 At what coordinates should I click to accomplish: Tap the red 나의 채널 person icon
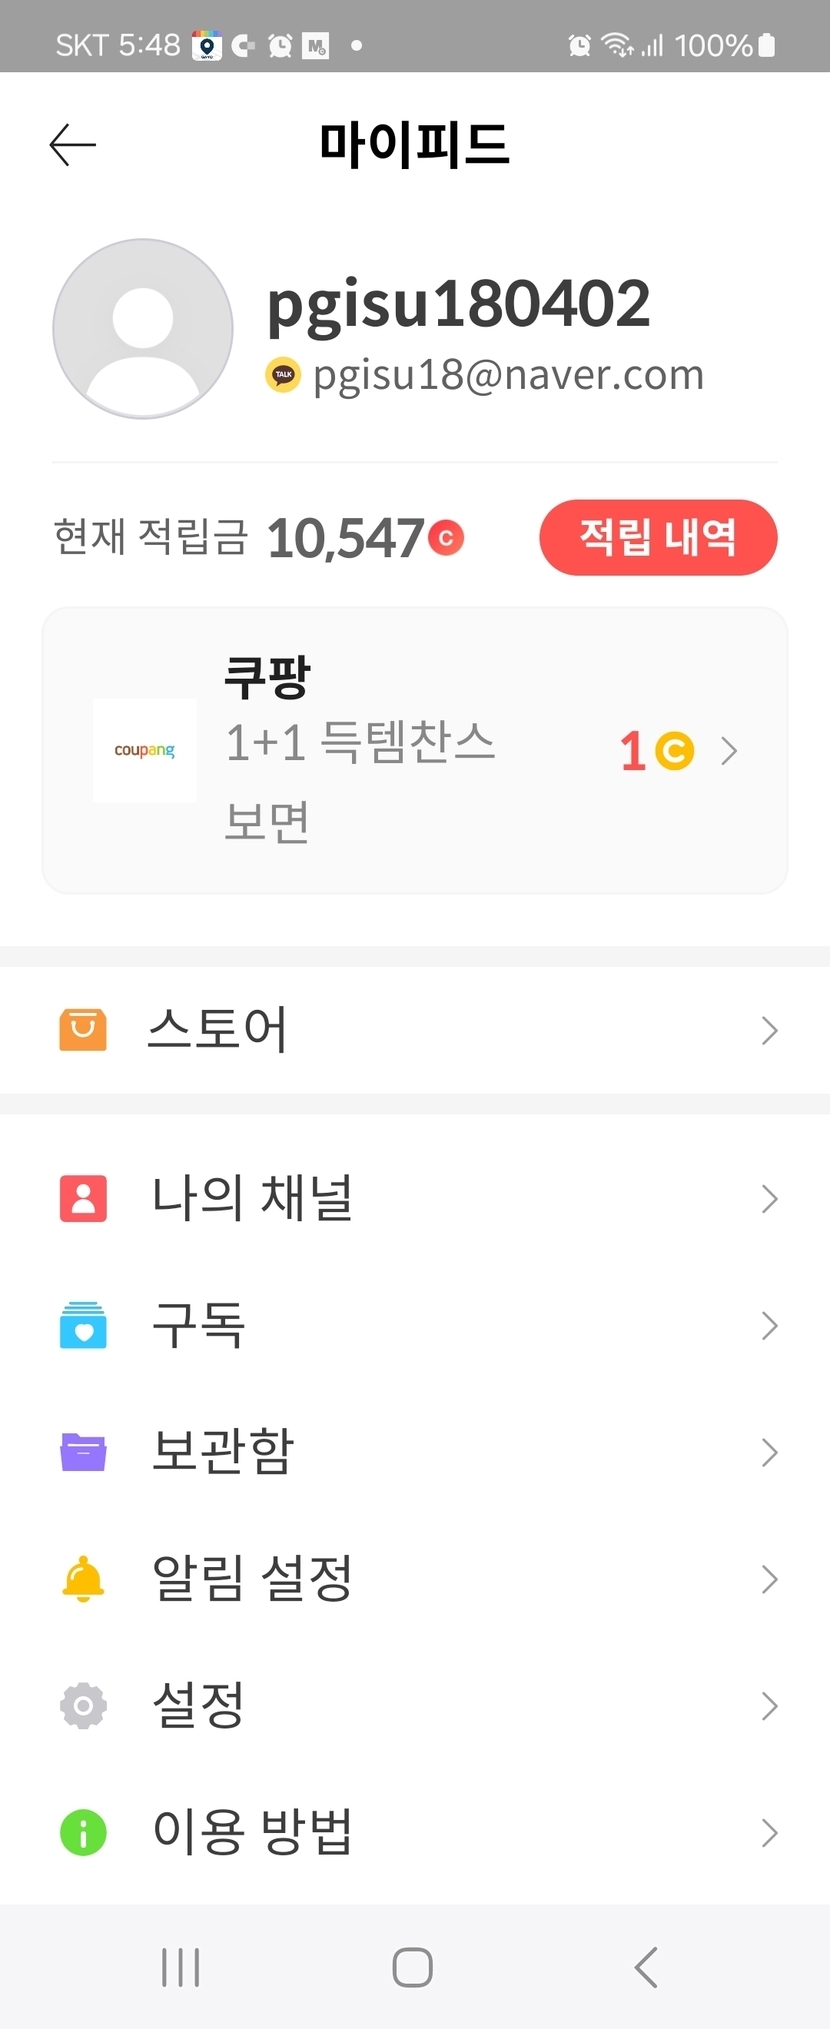(x=83, y=1198)
